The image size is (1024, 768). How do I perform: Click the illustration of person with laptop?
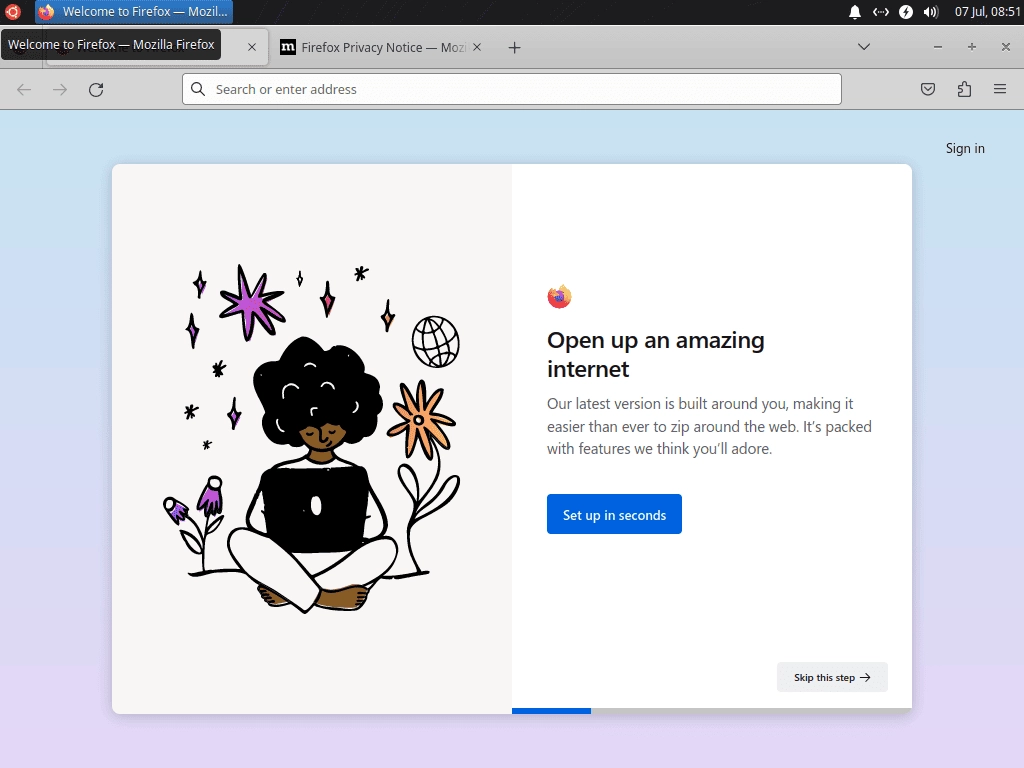312,438
